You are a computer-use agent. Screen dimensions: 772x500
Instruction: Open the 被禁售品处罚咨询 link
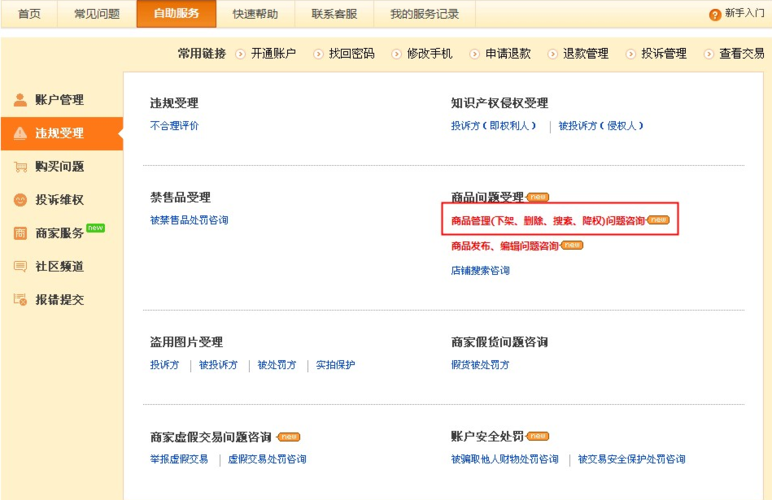point(189,220)
